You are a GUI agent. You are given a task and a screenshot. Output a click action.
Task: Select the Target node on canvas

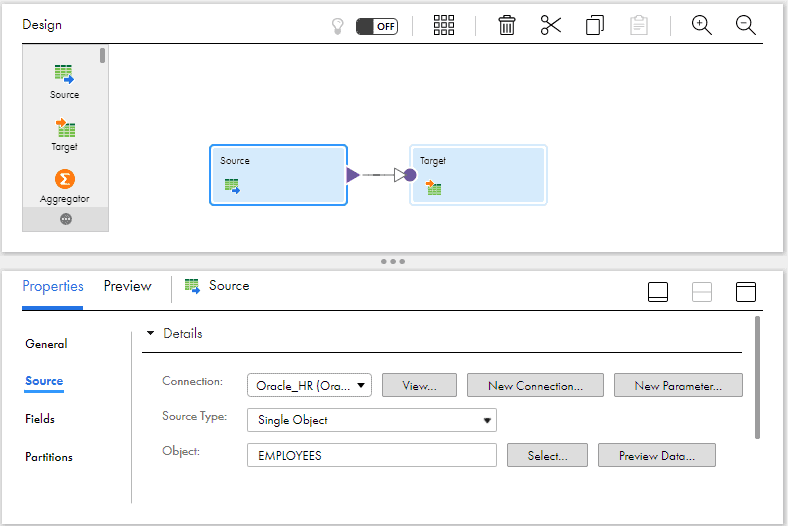(478, 175)
